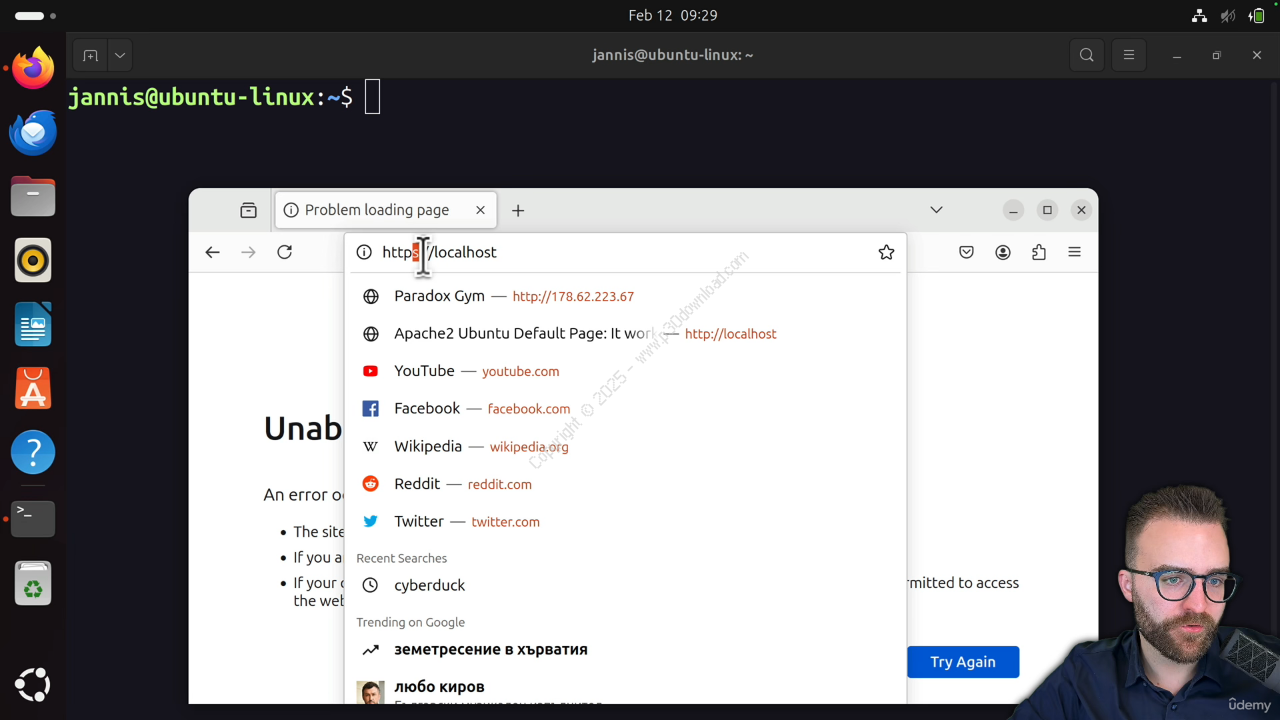This screenshot has width=1280, height=720.
Task: Open the Help dock icon
Action: (33, 453)
